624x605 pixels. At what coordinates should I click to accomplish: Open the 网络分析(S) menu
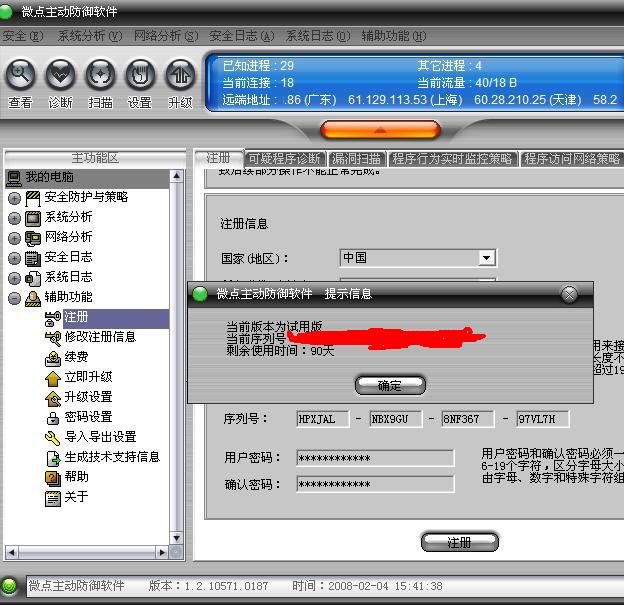[x=166, y=36]
